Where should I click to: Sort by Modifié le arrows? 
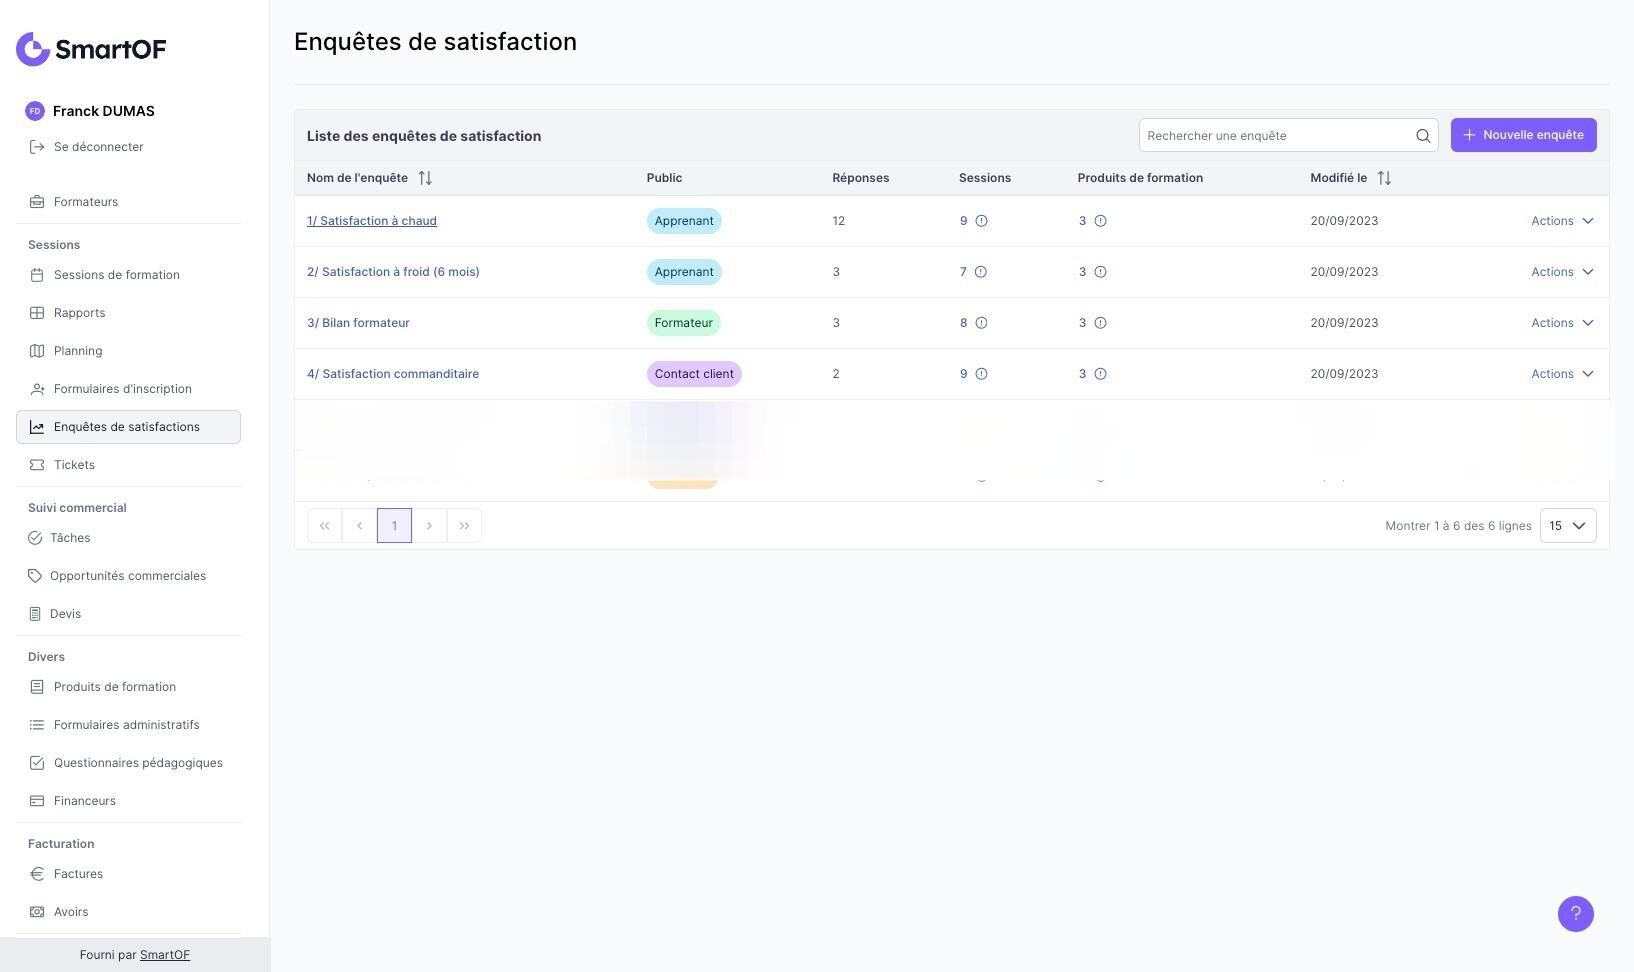pyautogui.click(x=1384, y=178)
